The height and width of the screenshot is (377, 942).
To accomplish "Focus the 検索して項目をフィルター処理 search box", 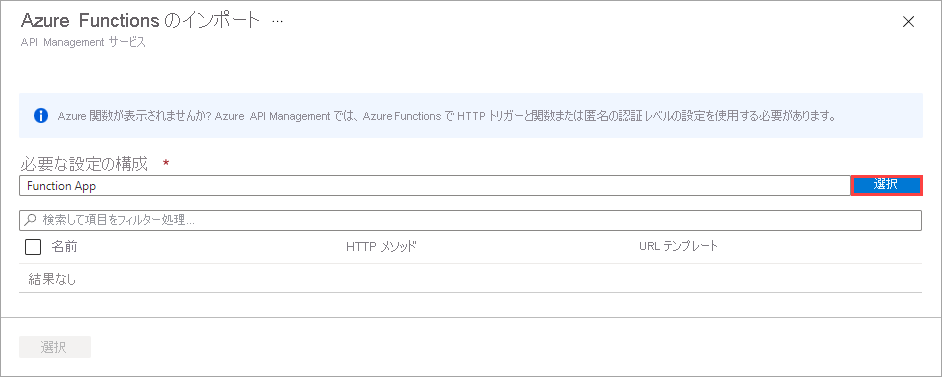I will click(470, 220).
